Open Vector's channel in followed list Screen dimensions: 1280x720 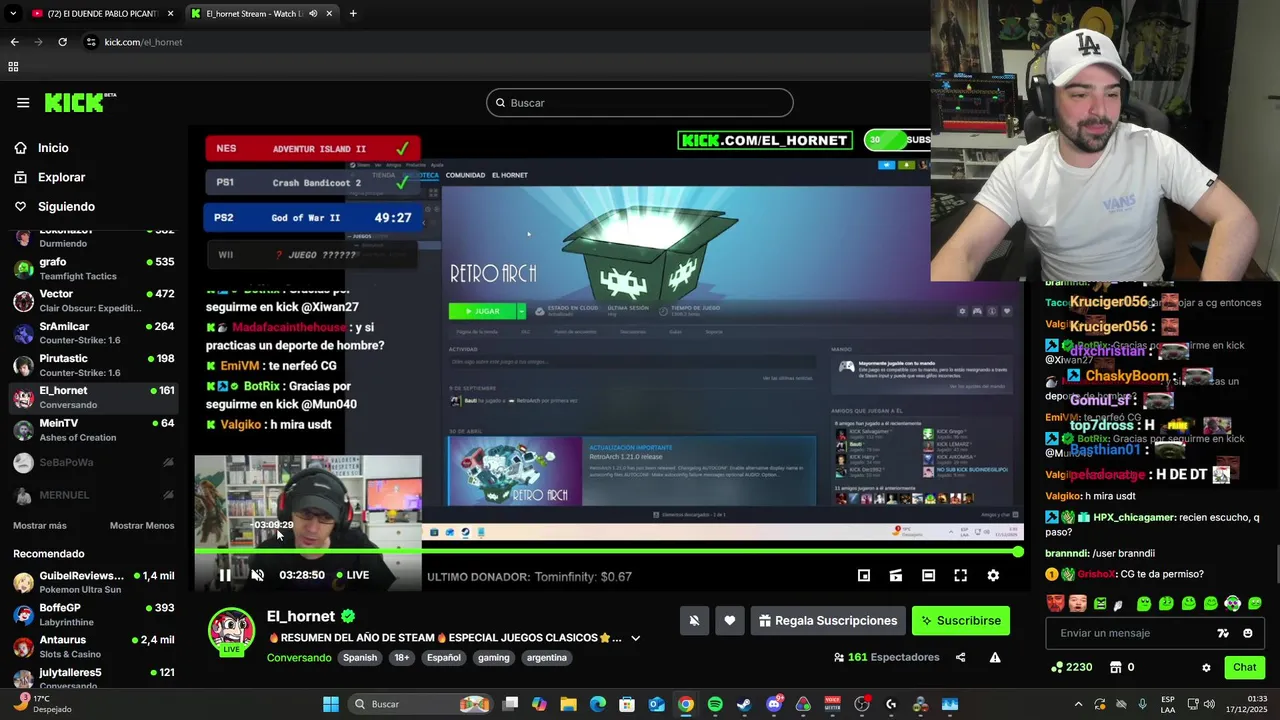tap(94, 300)
